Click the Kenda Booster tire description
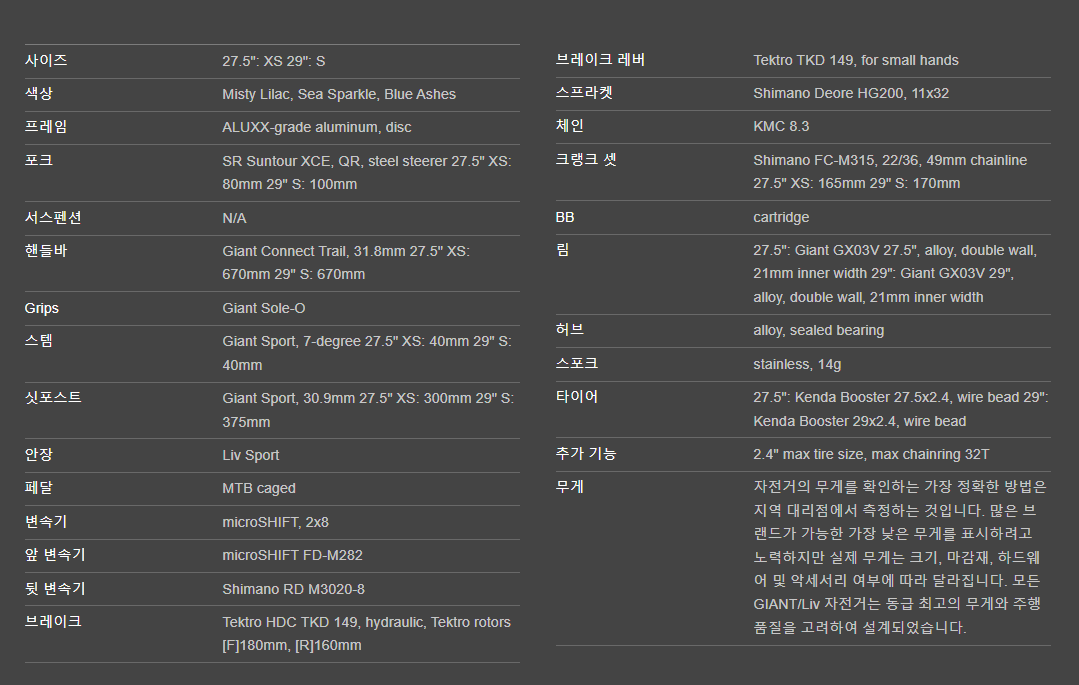This screenshot has height=685, width=1079. click(x=900, y=409)
